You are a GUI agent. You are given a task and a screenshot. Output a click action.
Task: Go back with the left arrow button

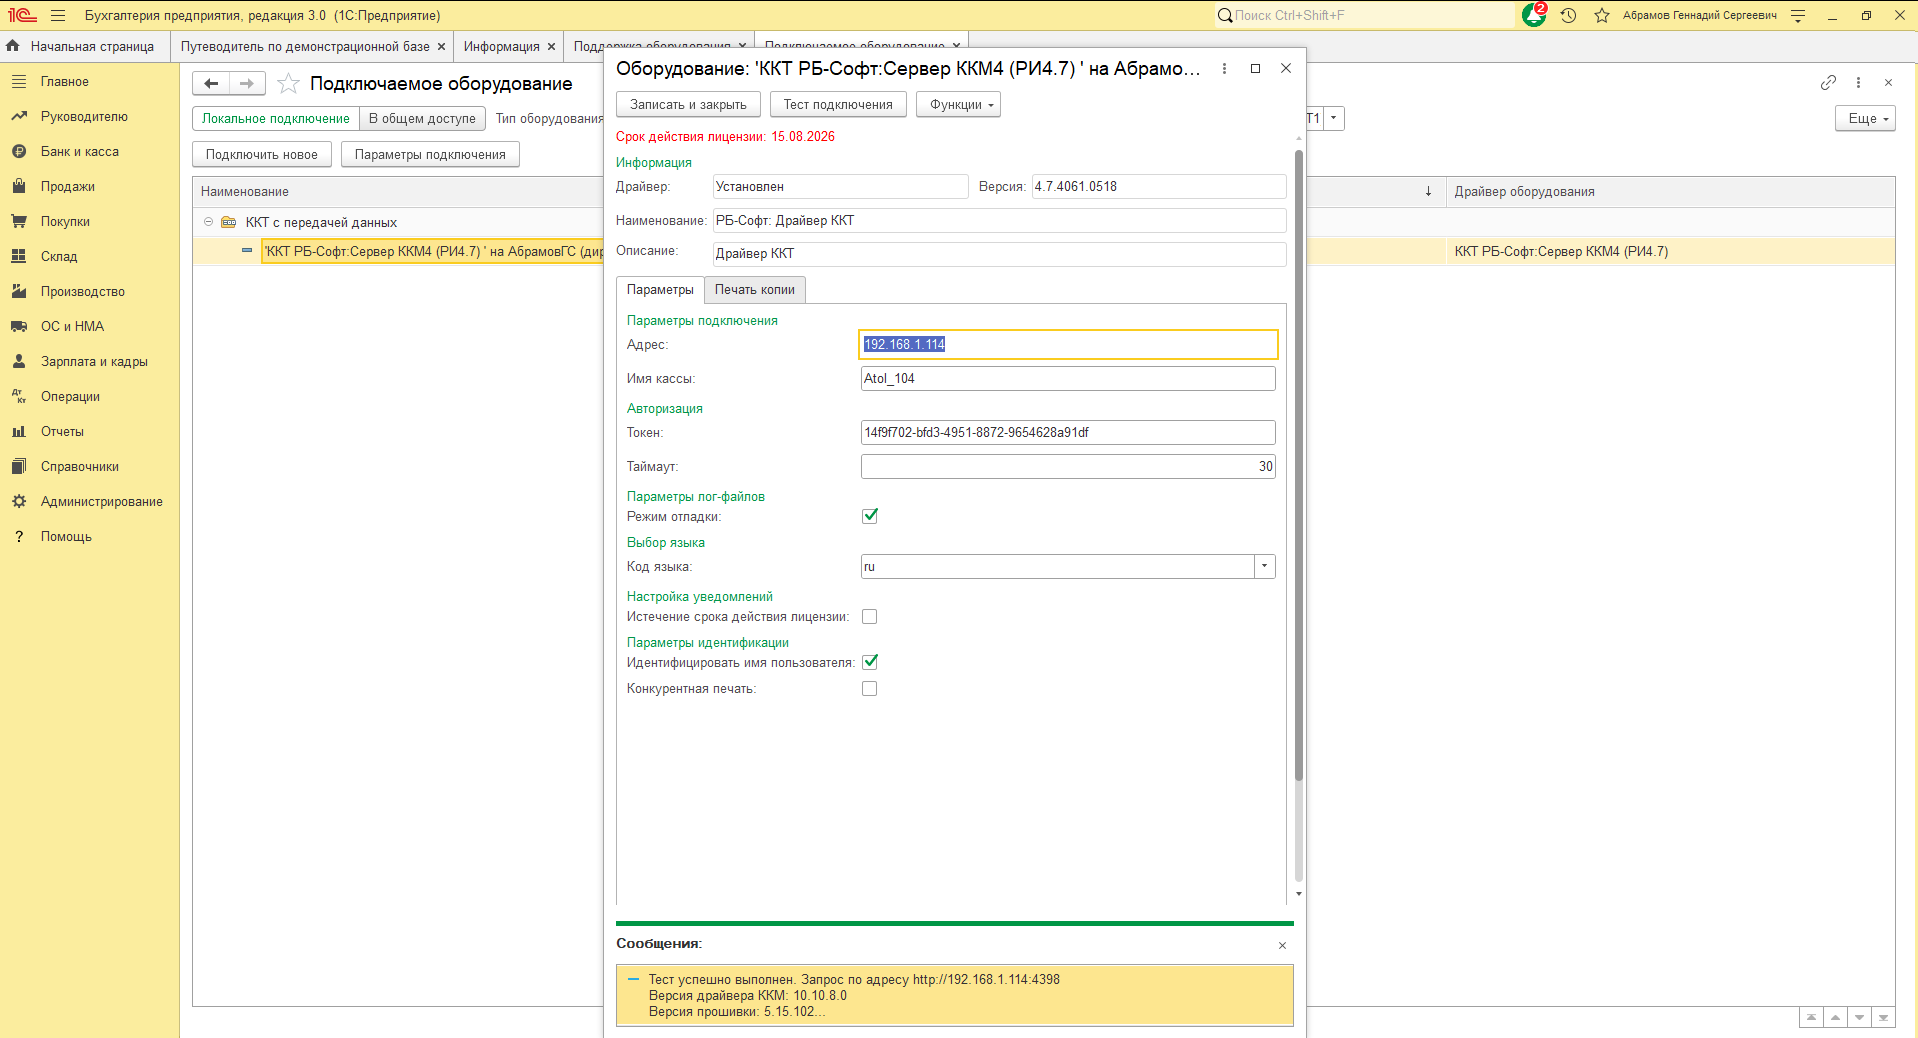point(211,83)
